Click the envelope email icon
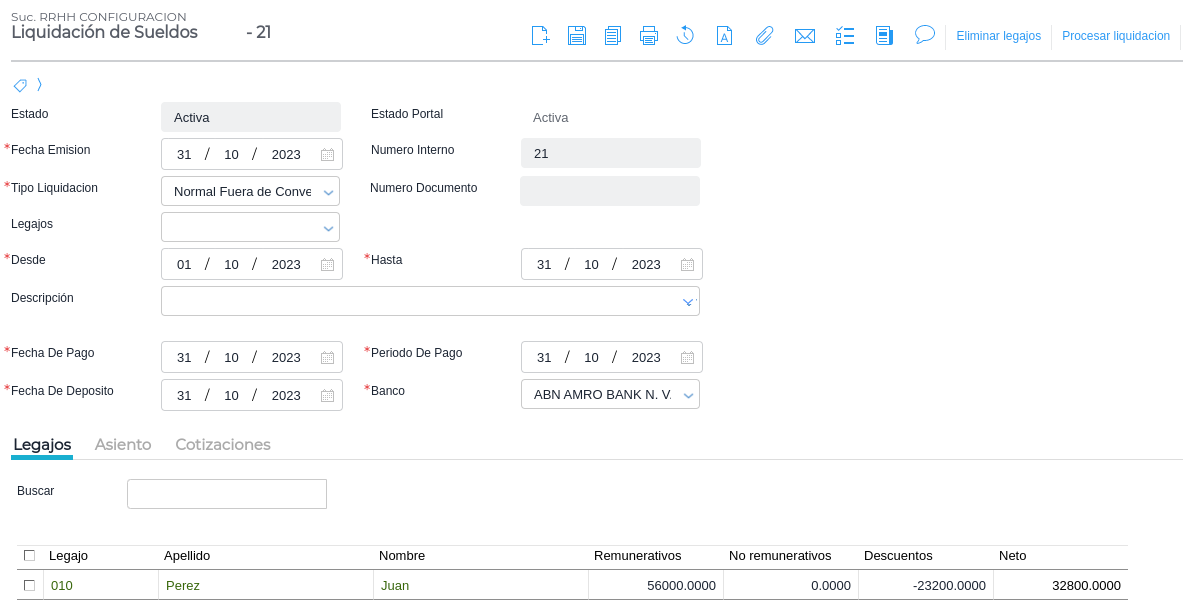This screenshot has width=1183, height=614. (805, 36)
